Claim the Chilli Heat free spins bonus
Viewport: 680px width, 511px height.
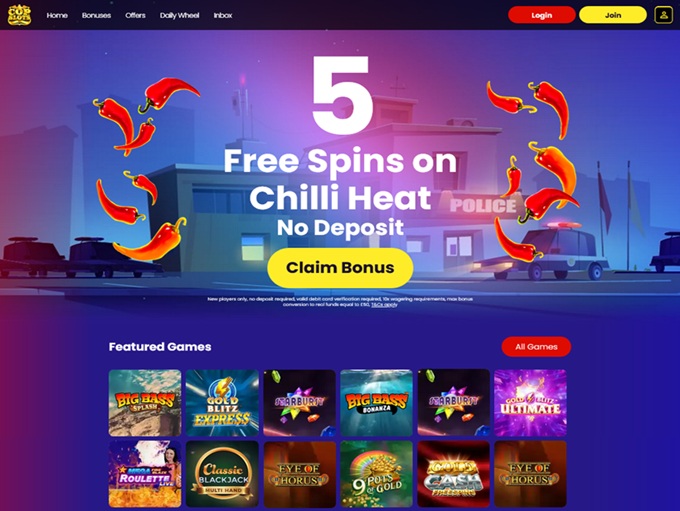tap(340, 268)
